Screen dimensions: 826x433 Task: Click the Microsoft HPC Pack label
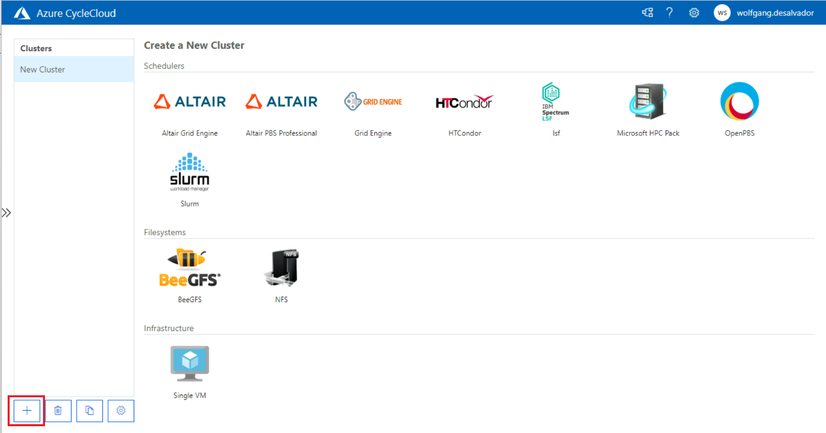click(648, 133)
